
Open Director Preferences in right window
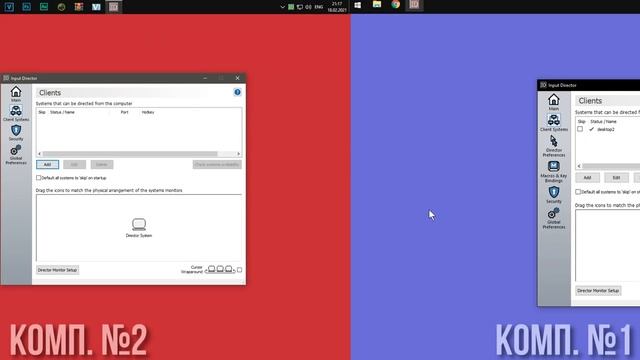(553, 146)
